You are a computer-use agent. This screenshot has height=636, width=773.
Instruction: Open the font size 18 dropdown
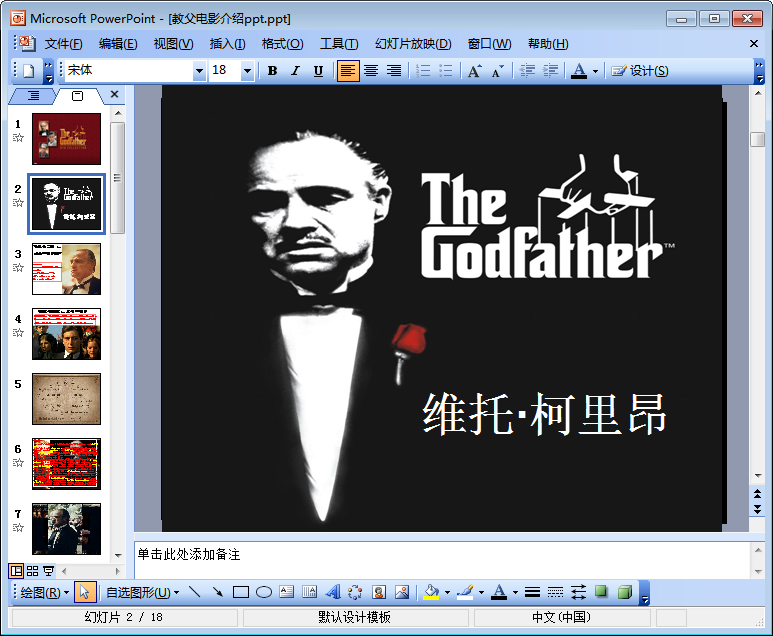pyautogui.click(x=247, y=71)
